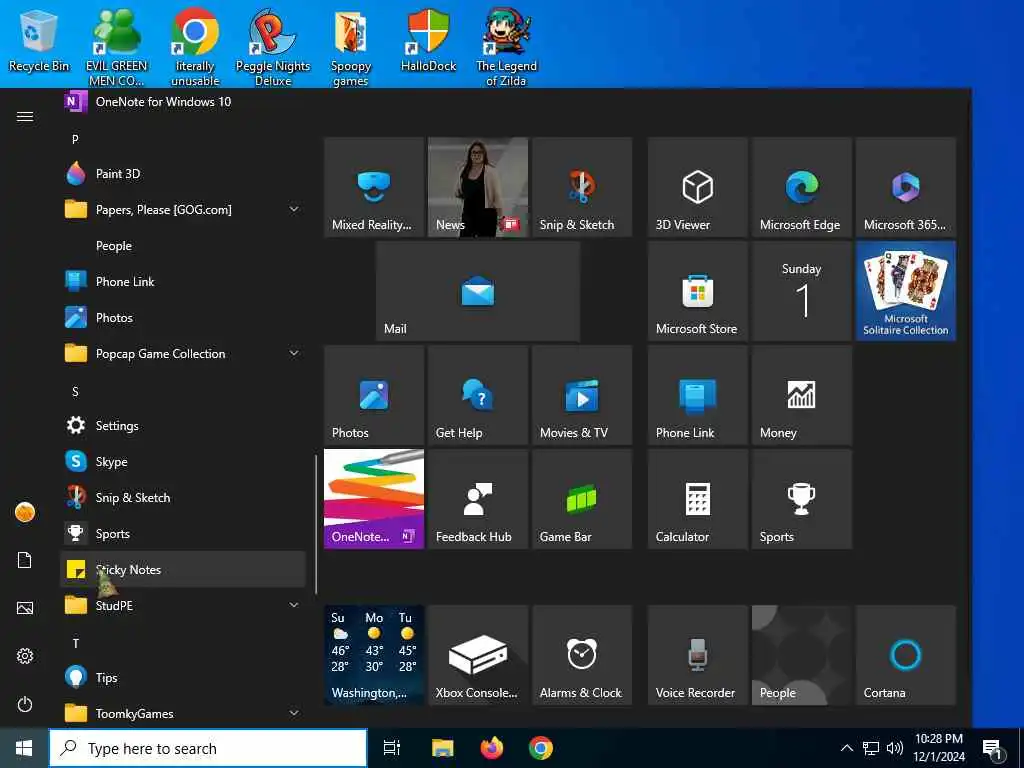1024x768 pixels.
Task: Open the Power options button
Action: pos(25,704)
